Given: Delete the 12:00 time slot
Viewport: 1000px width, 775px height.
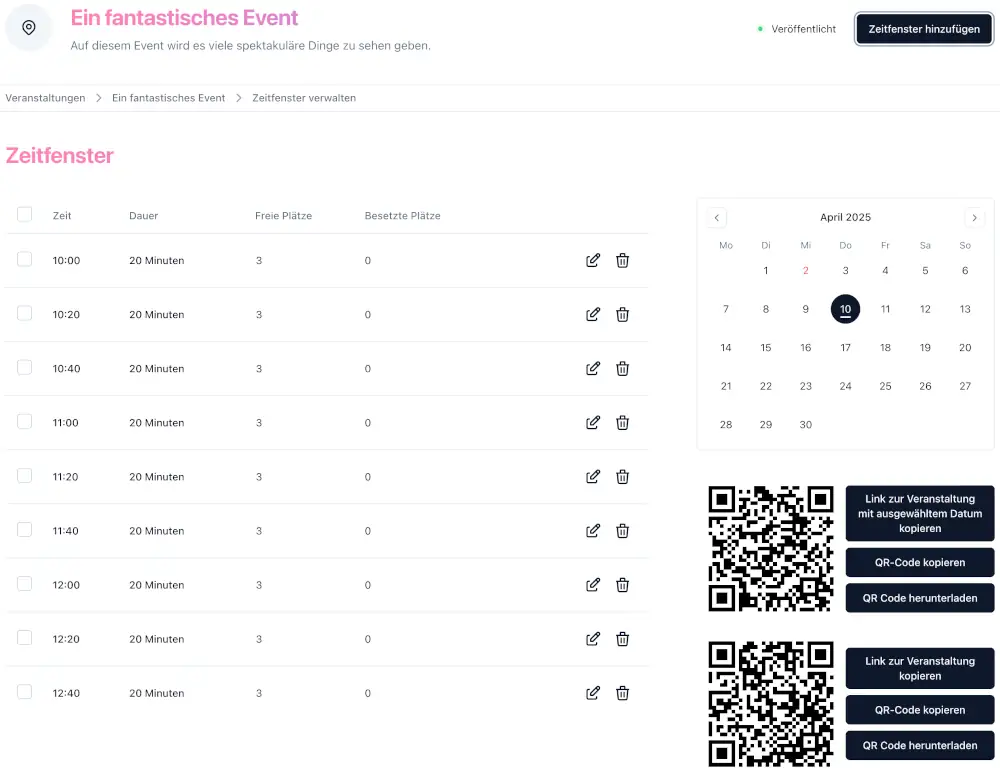Looking at the screenshot, I should [622, 585].
